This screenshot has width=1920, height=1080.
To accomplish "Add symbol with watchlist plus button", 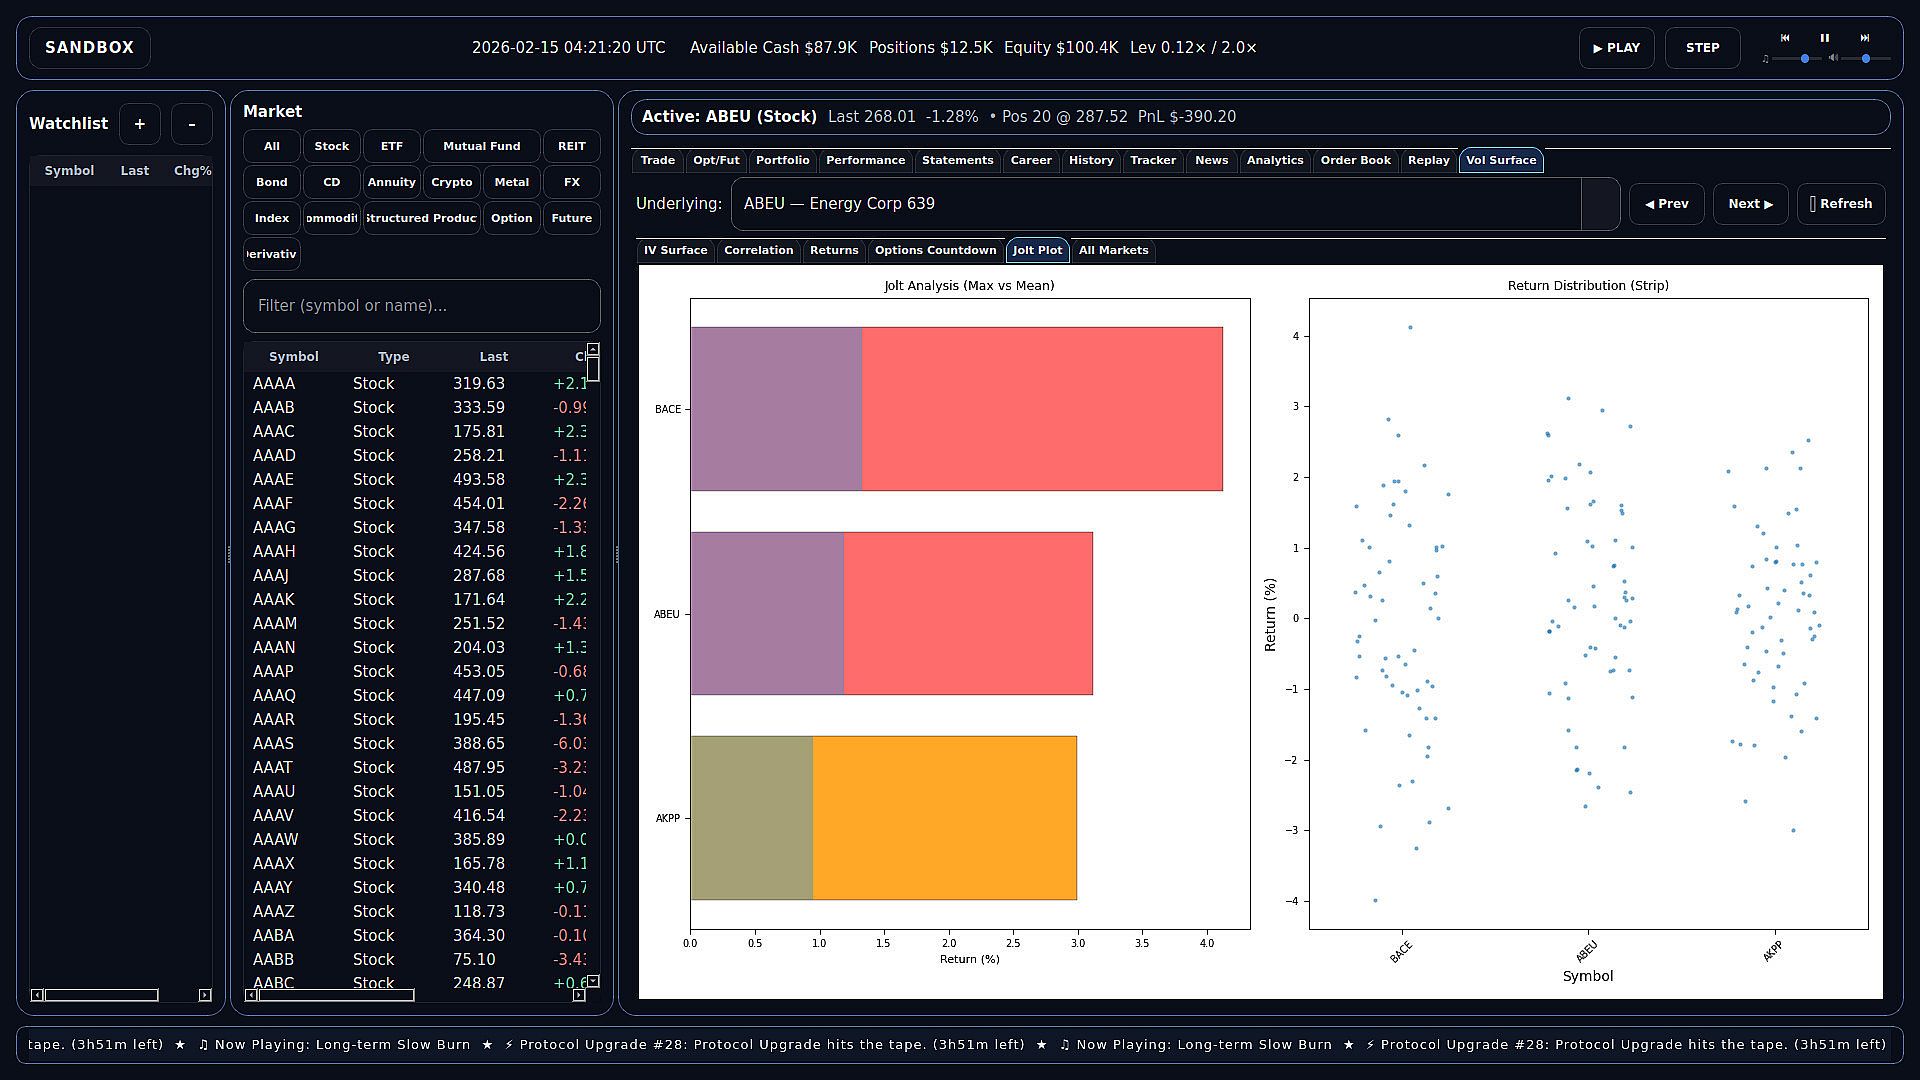I will click(140, 124).
